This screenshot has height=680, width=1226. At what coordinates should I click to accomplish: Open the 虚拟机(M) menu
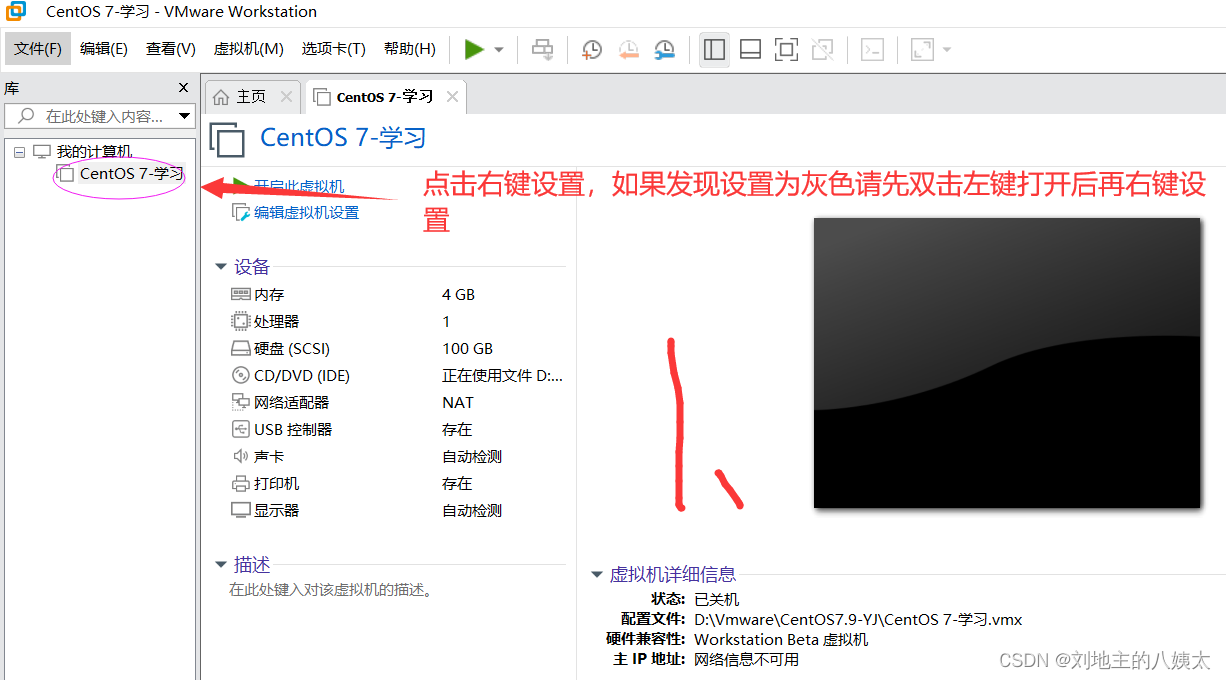click(249, 49)
